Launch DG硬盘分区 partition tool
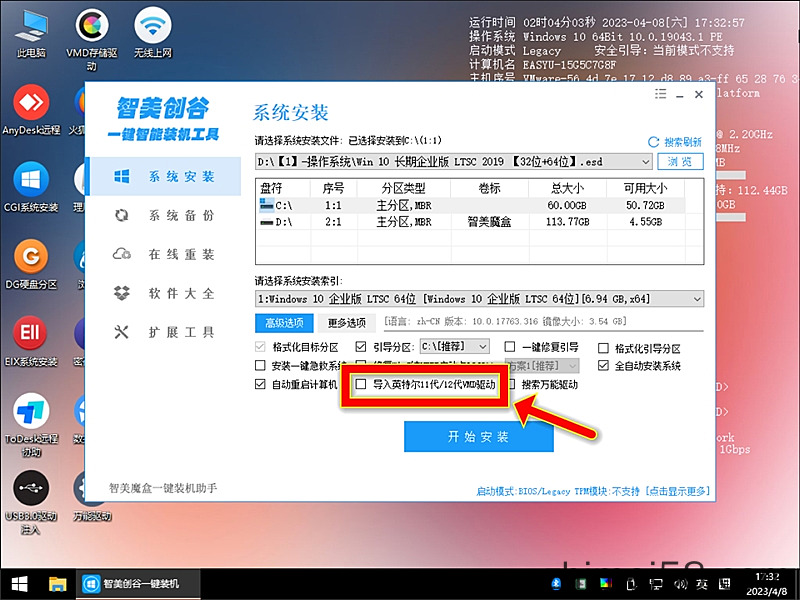800x600 pixels. tap(31, 264)
